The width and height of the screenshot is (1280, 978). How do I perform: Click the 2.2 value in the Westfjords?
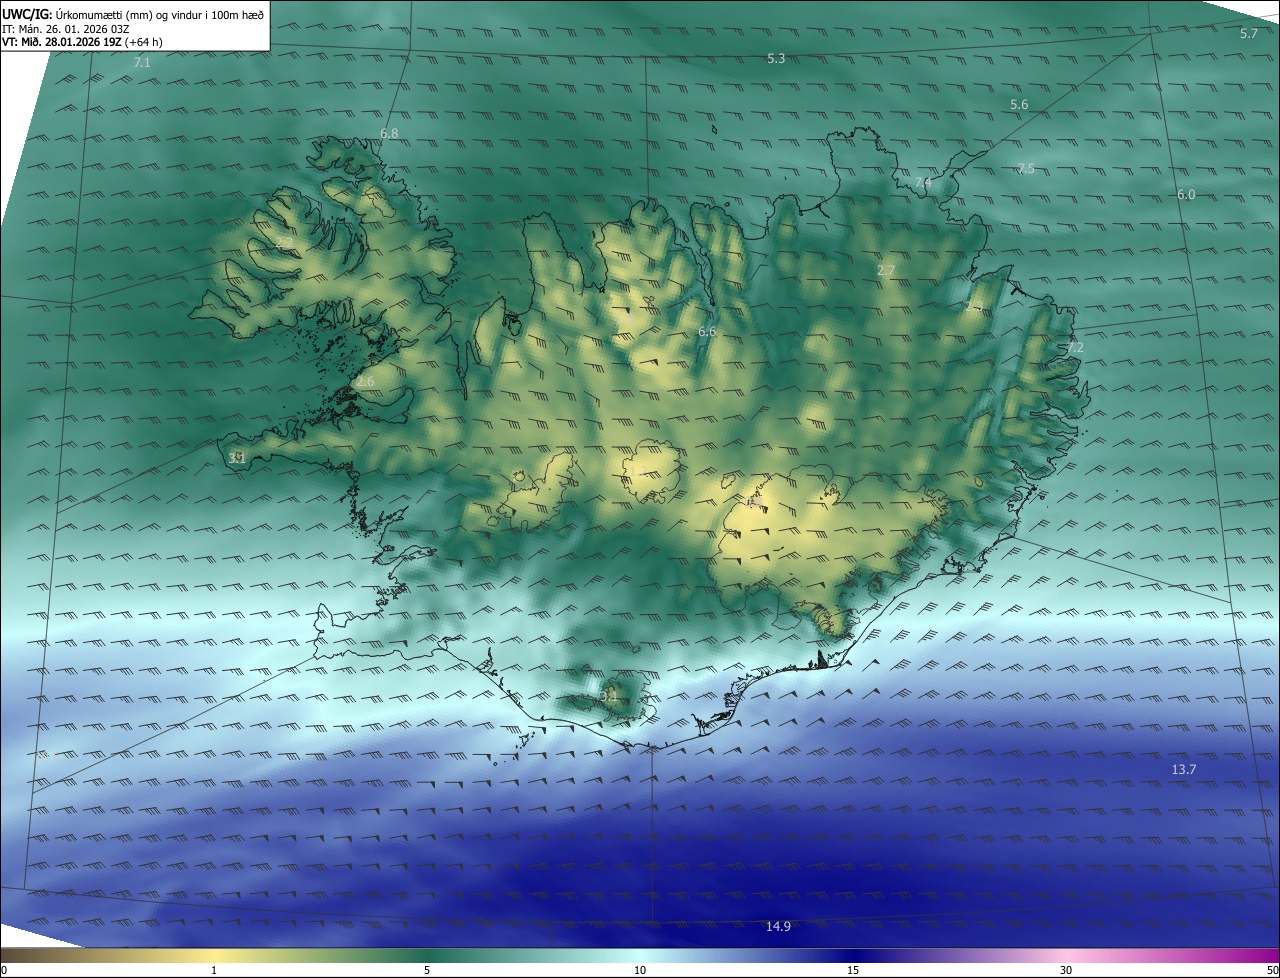click(x=285, y=243)
